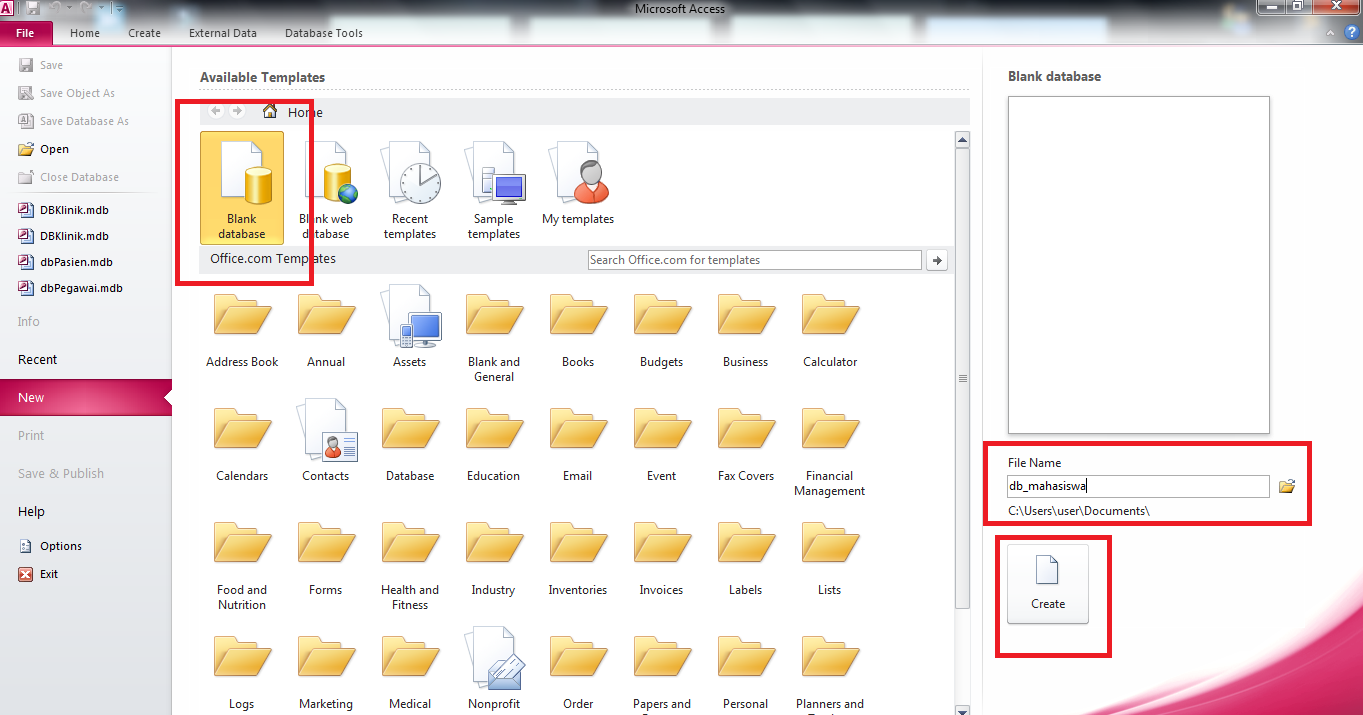The image size is (1363, 715).
Task: Open recent file dbPegawai.mdb
Action: [70, 288]
